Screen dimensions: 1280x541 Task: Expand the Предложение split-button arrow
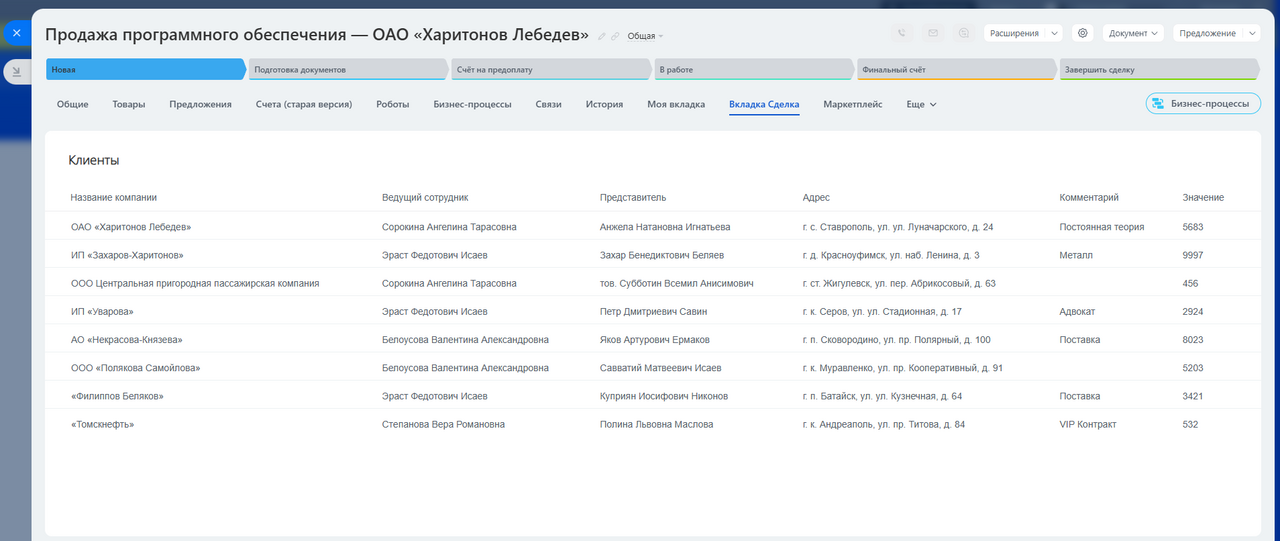click(x=1252, y=33)
